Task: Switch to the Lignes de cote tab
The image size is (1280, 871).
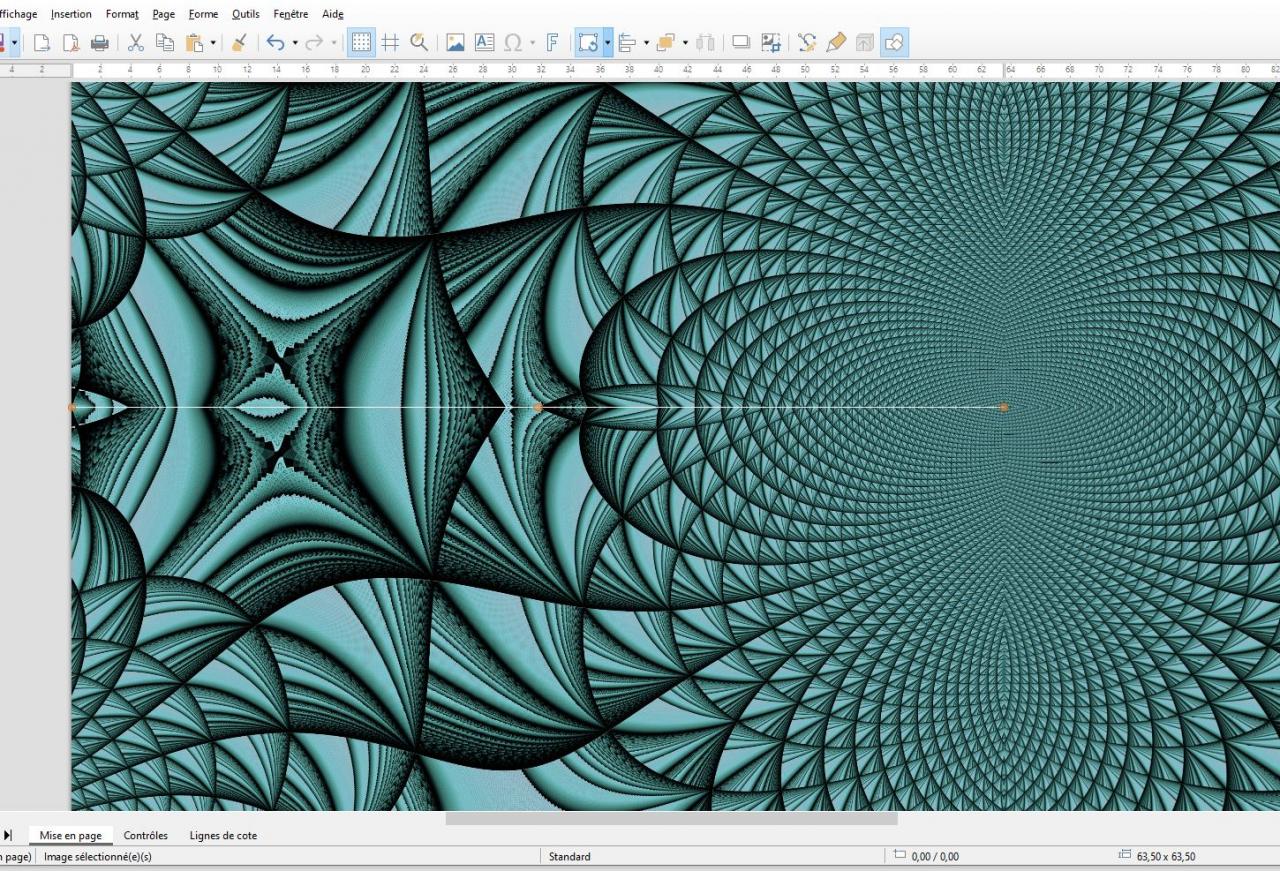Action: (223, 835)
